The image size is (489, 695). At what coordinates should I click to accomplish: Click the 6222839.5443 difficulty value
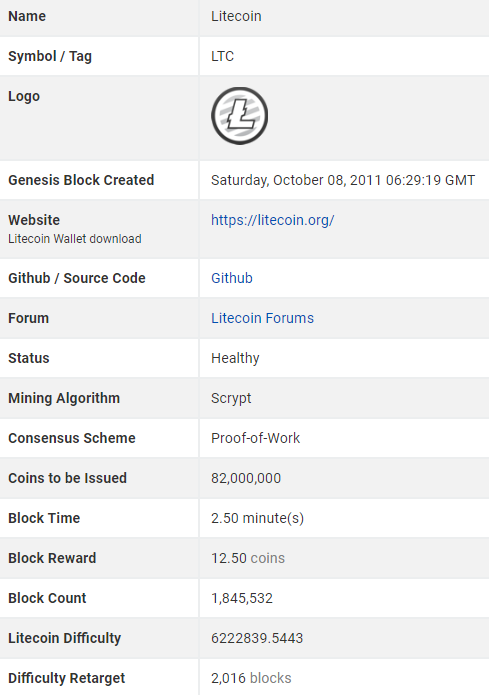point(257,638)
